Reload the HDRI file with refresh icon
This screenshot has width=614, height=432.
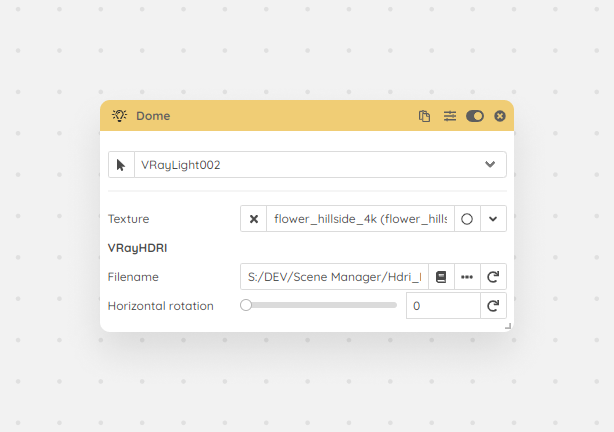493,277
